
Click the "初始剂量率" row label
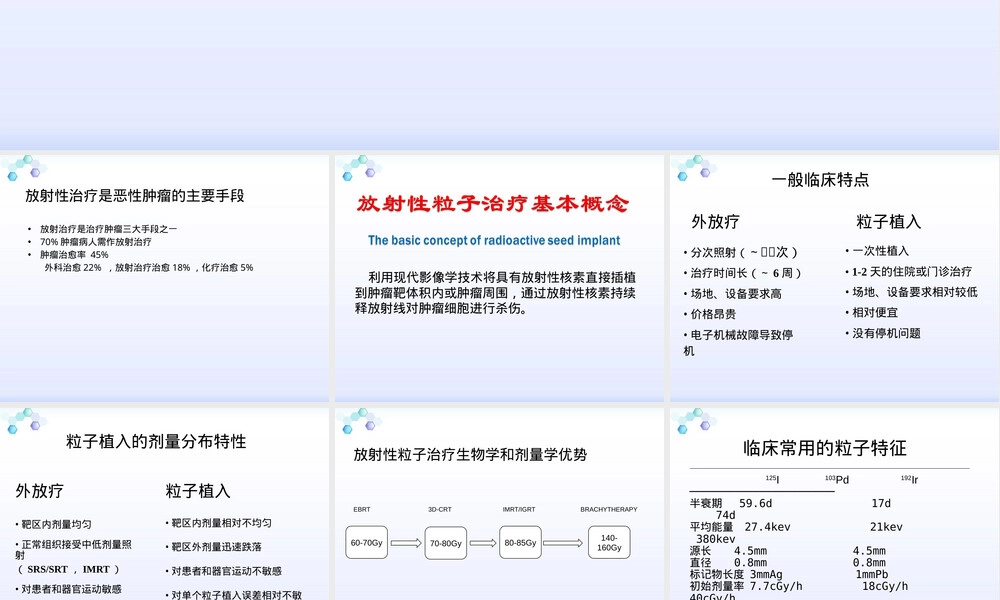[x=717, y=586]
